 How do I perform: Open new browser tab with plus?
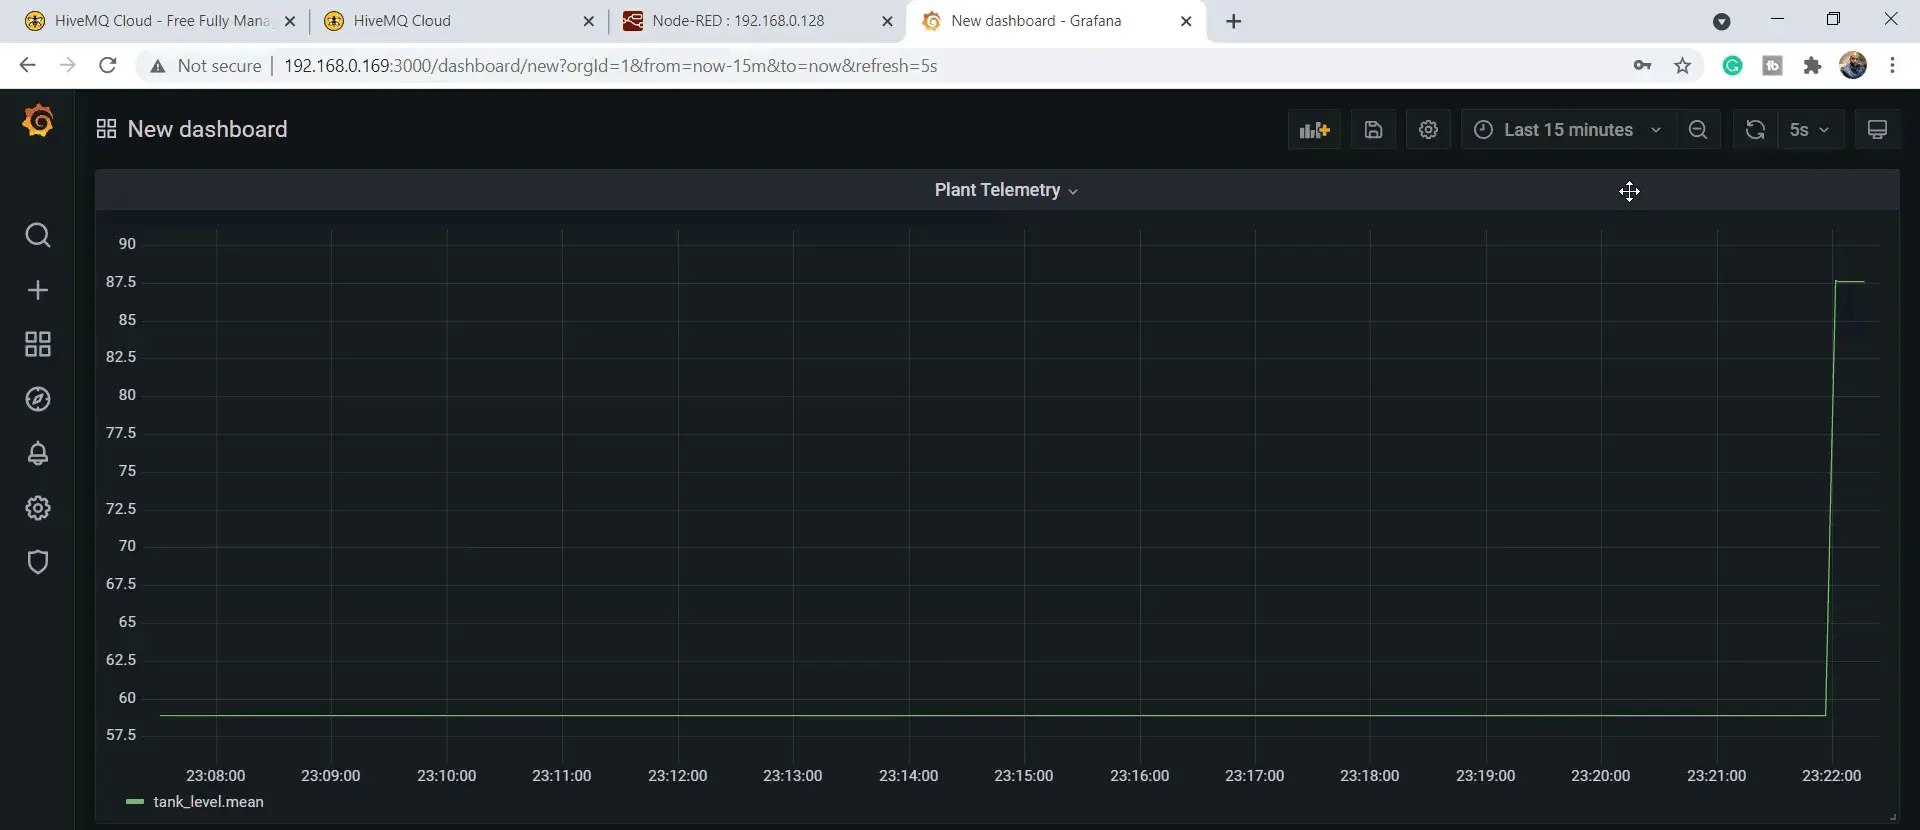coord(1234,21)
